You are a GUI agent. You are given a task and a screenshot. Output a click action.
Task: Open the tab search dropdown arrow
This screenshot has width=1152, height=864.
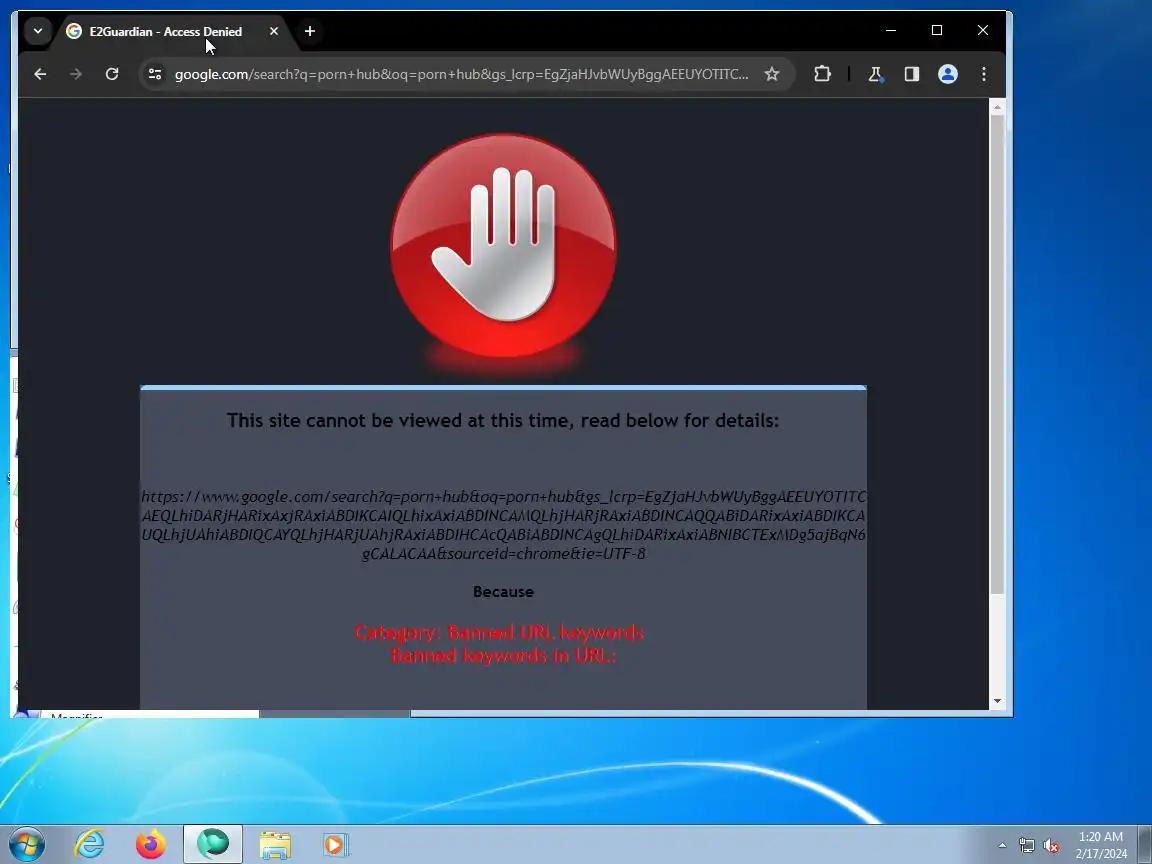coord(37,31)
